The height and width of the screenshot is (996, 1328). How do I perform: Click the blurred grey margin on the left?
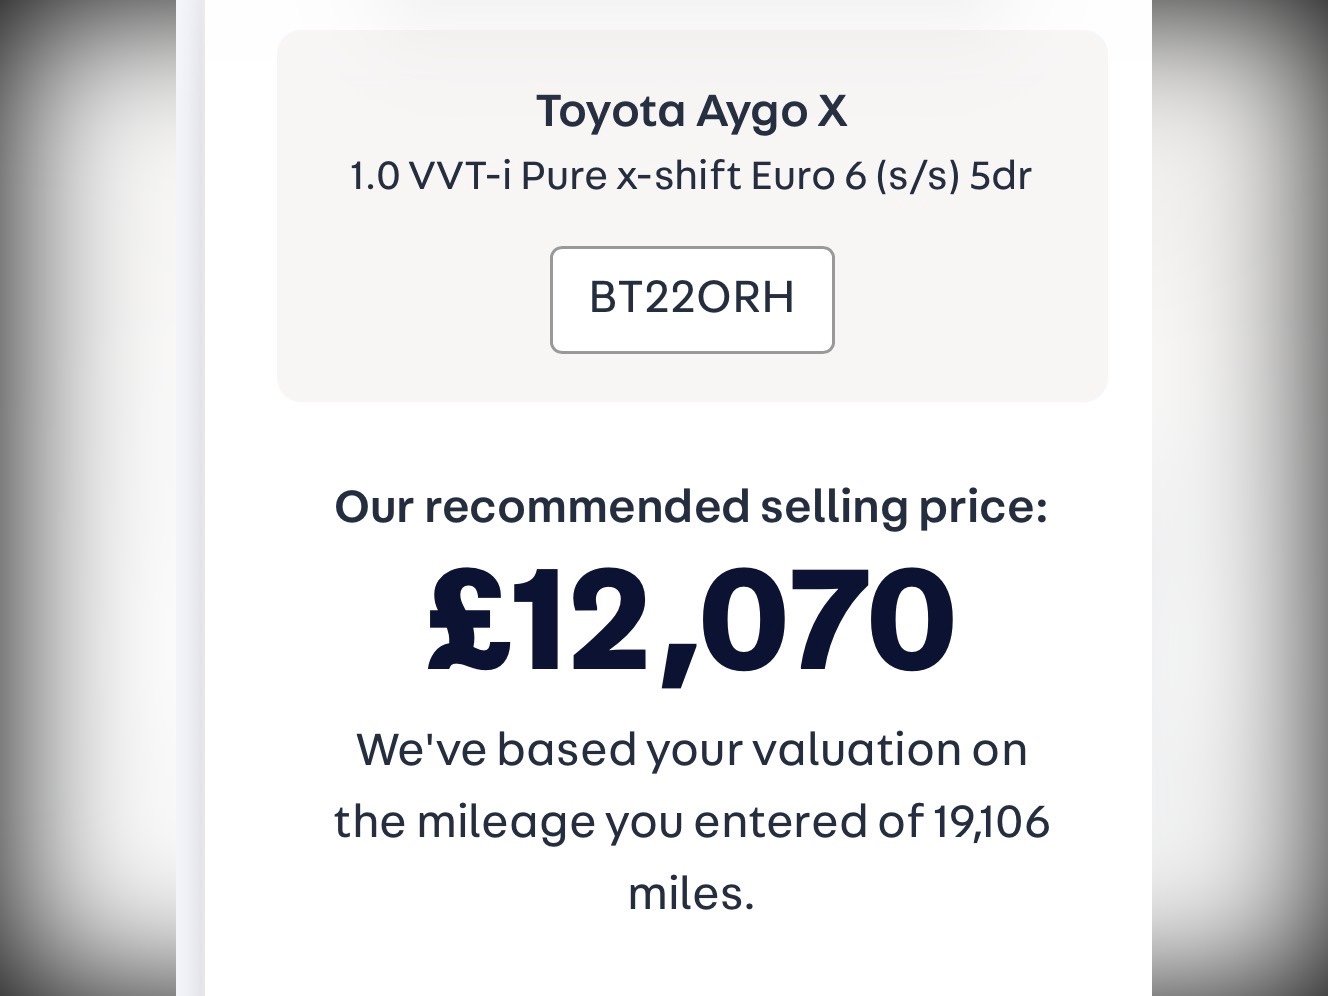coord(88,500)
